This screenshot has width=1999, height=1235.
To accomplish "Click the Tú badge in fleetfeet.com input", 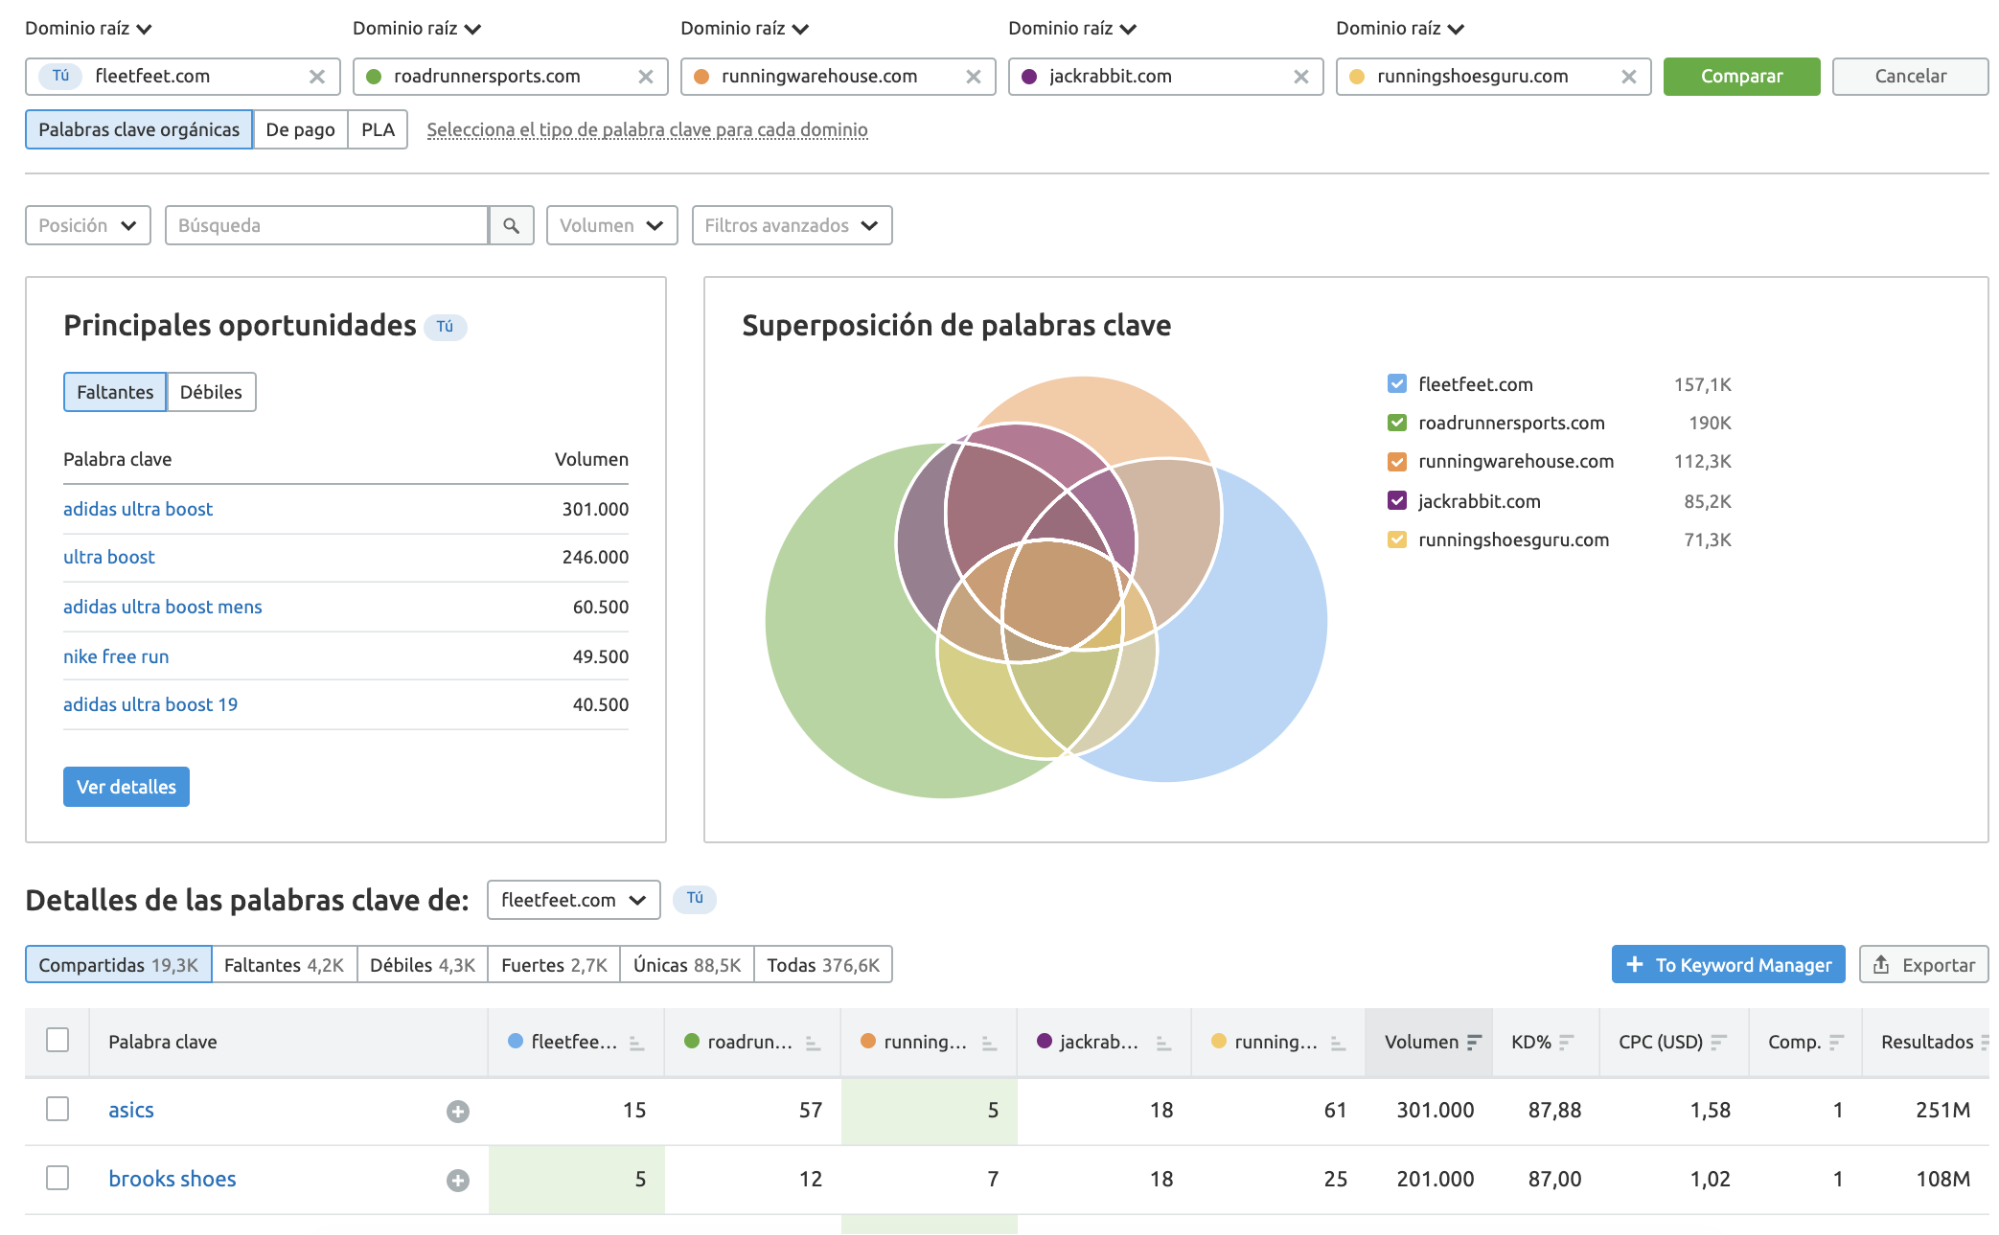I will [x=61, y=76].
